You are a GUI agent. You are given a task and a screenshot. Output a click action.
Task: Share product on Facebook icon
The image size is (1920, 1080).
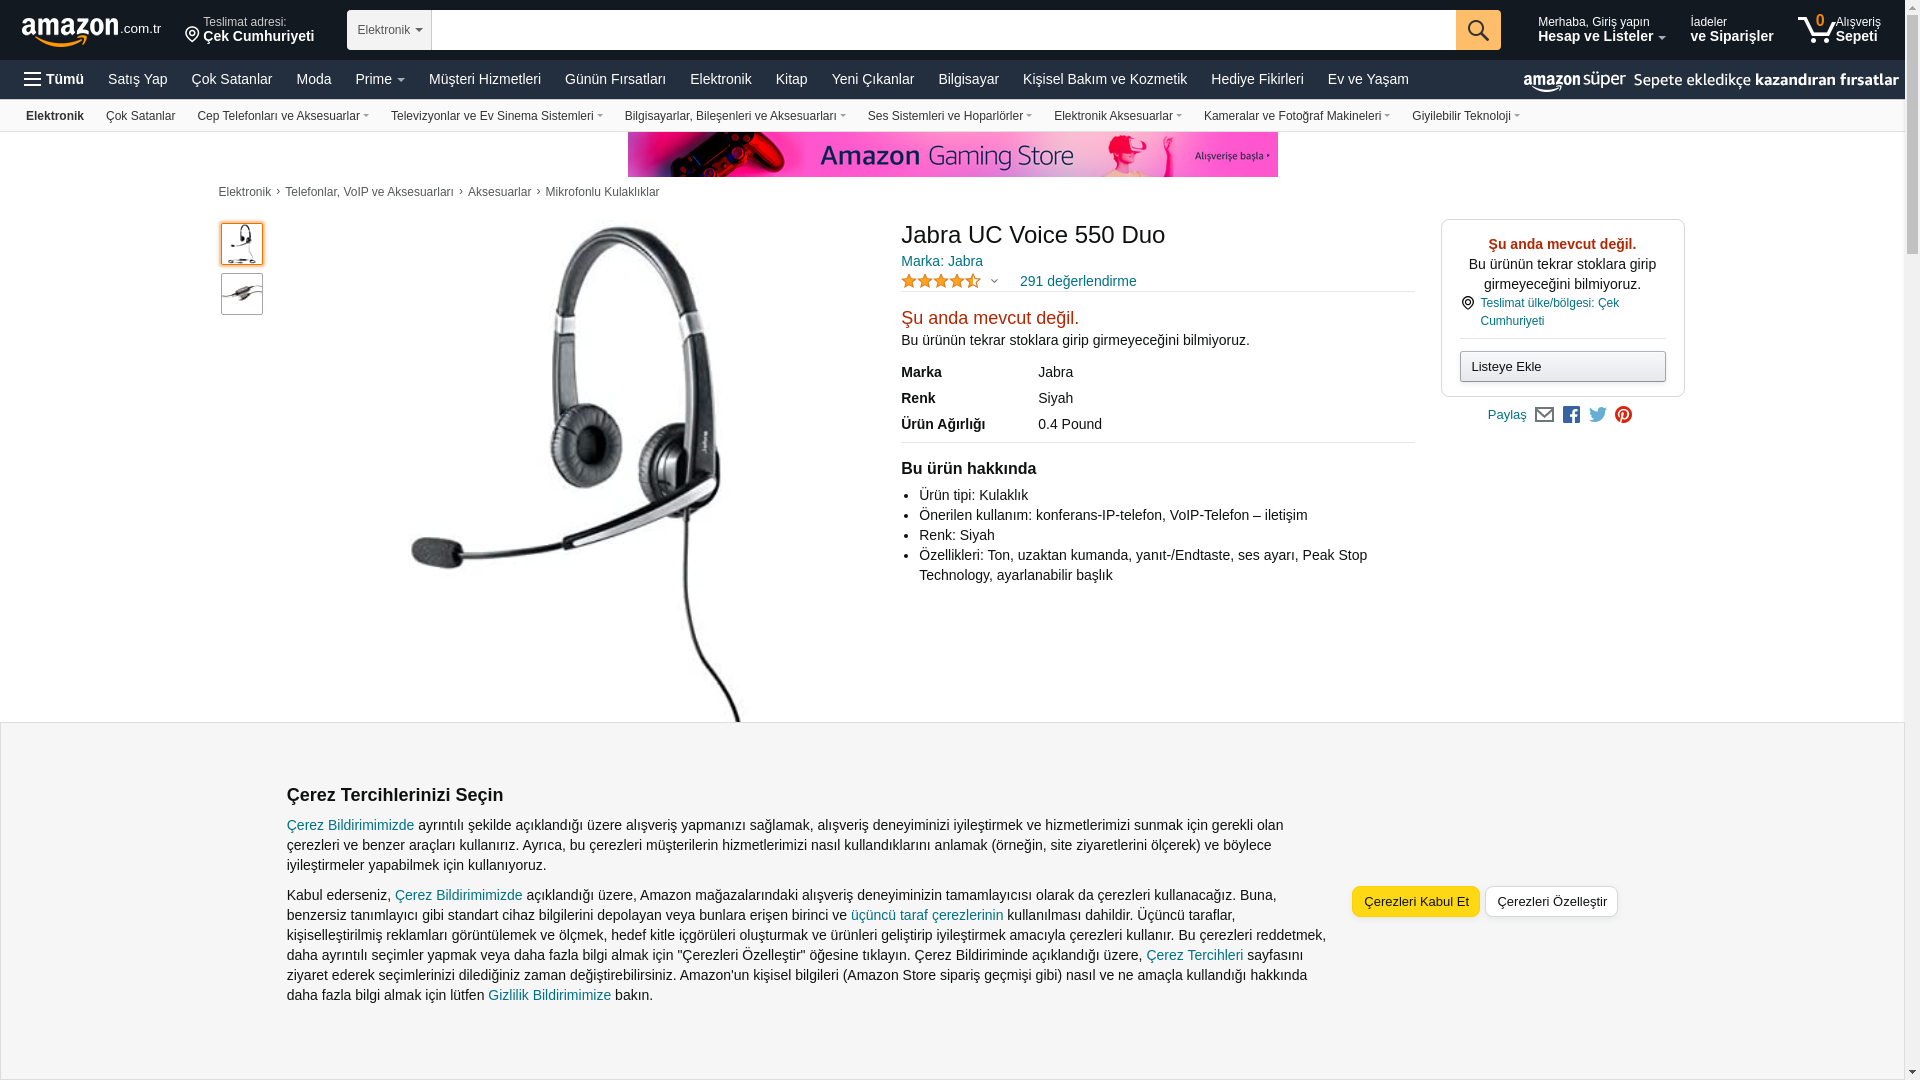click(x=1571, y=415)
